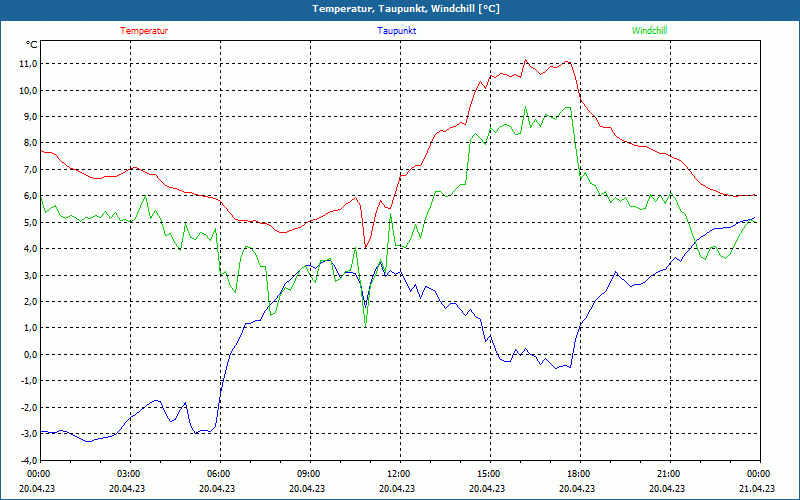Image resolution: width=800 pixels, height=500 pixels.
Task: Click the 09:00 time axis label
Action: coord(308,474)
